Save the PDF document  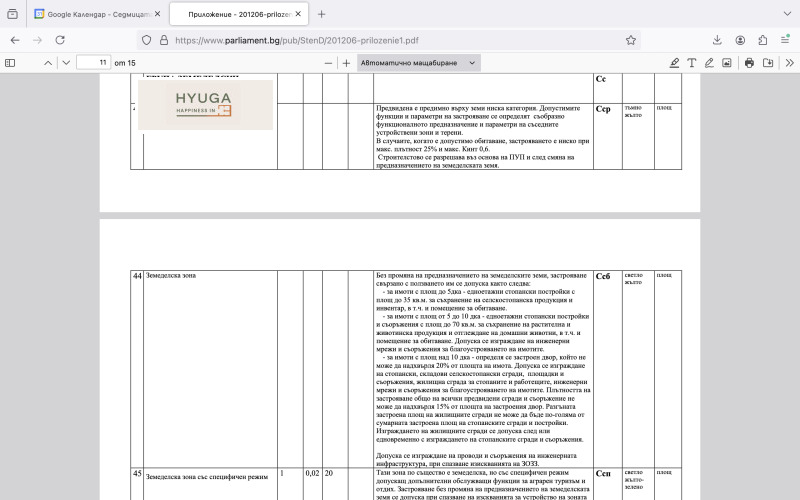[767, 63]
